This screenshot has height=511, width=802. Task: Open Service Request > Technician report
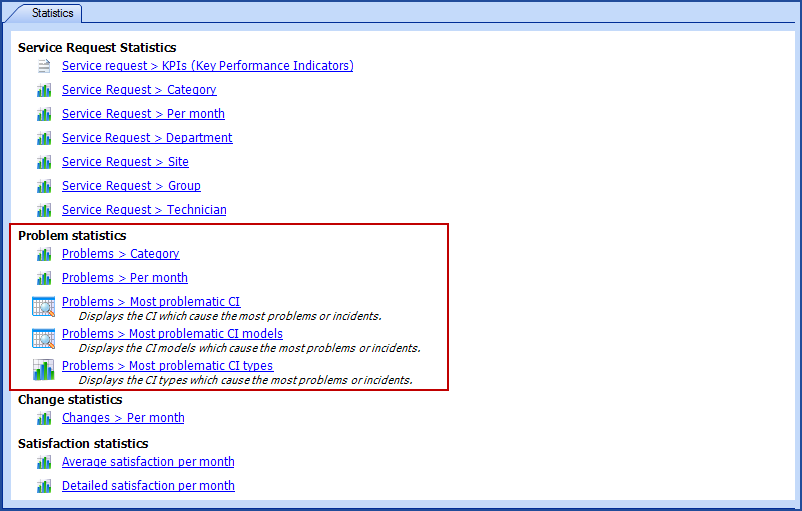(x=144, y=210)
